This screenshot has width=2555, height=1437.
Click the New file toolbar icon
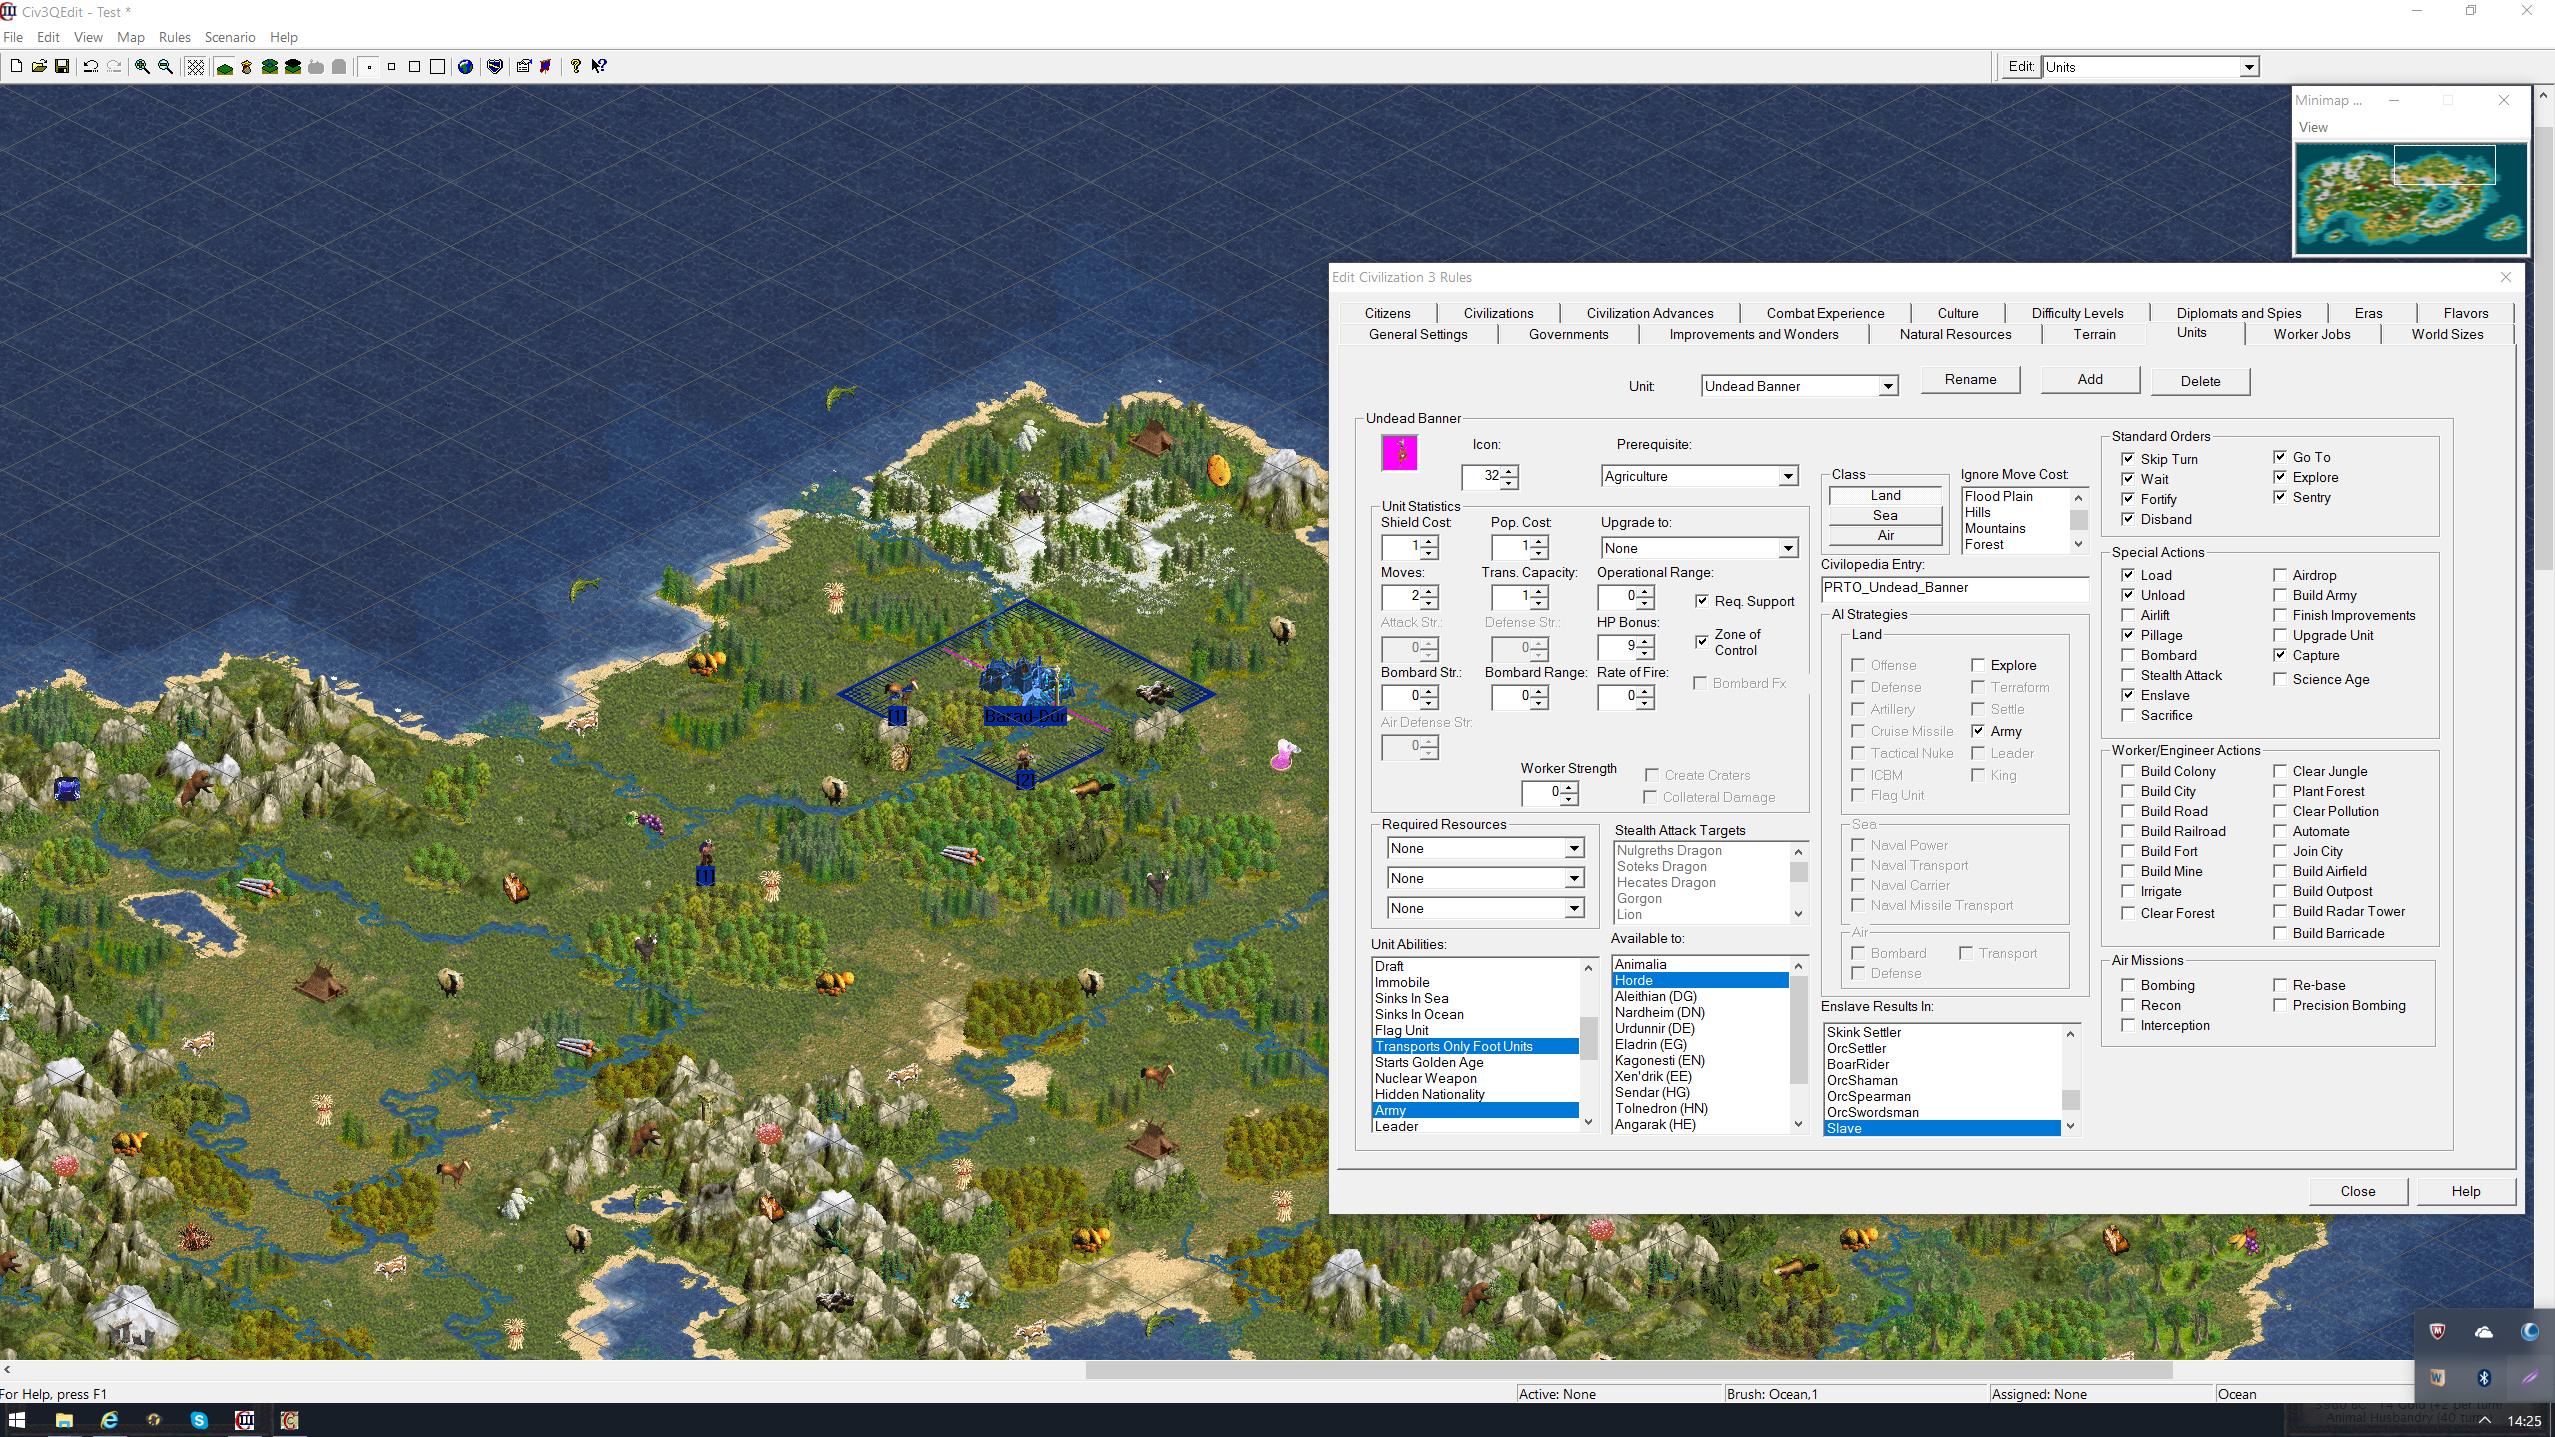coord(16,66)
